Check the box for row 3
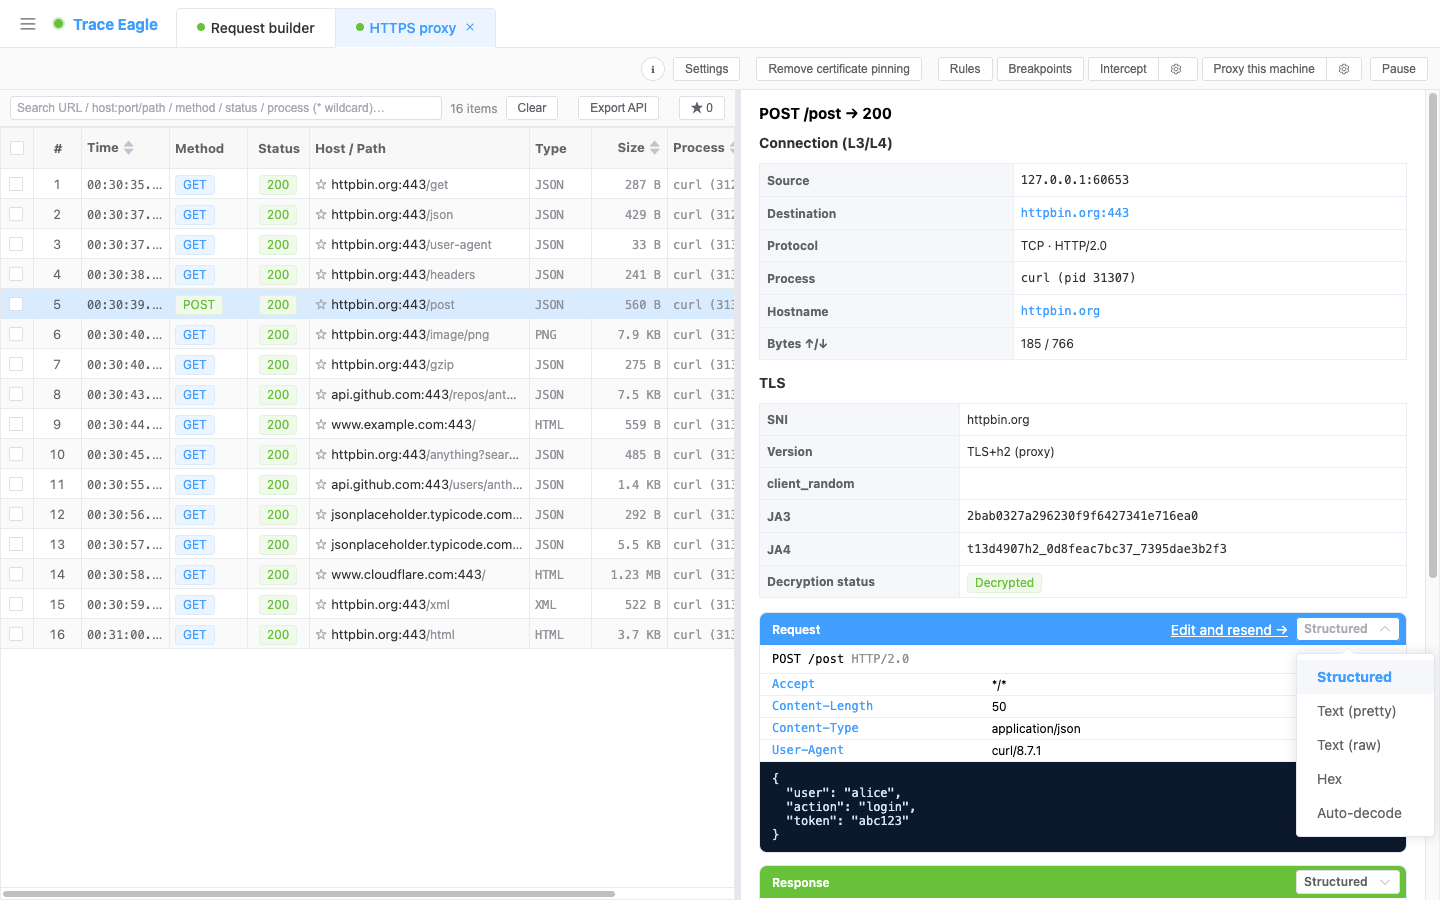 16,244
